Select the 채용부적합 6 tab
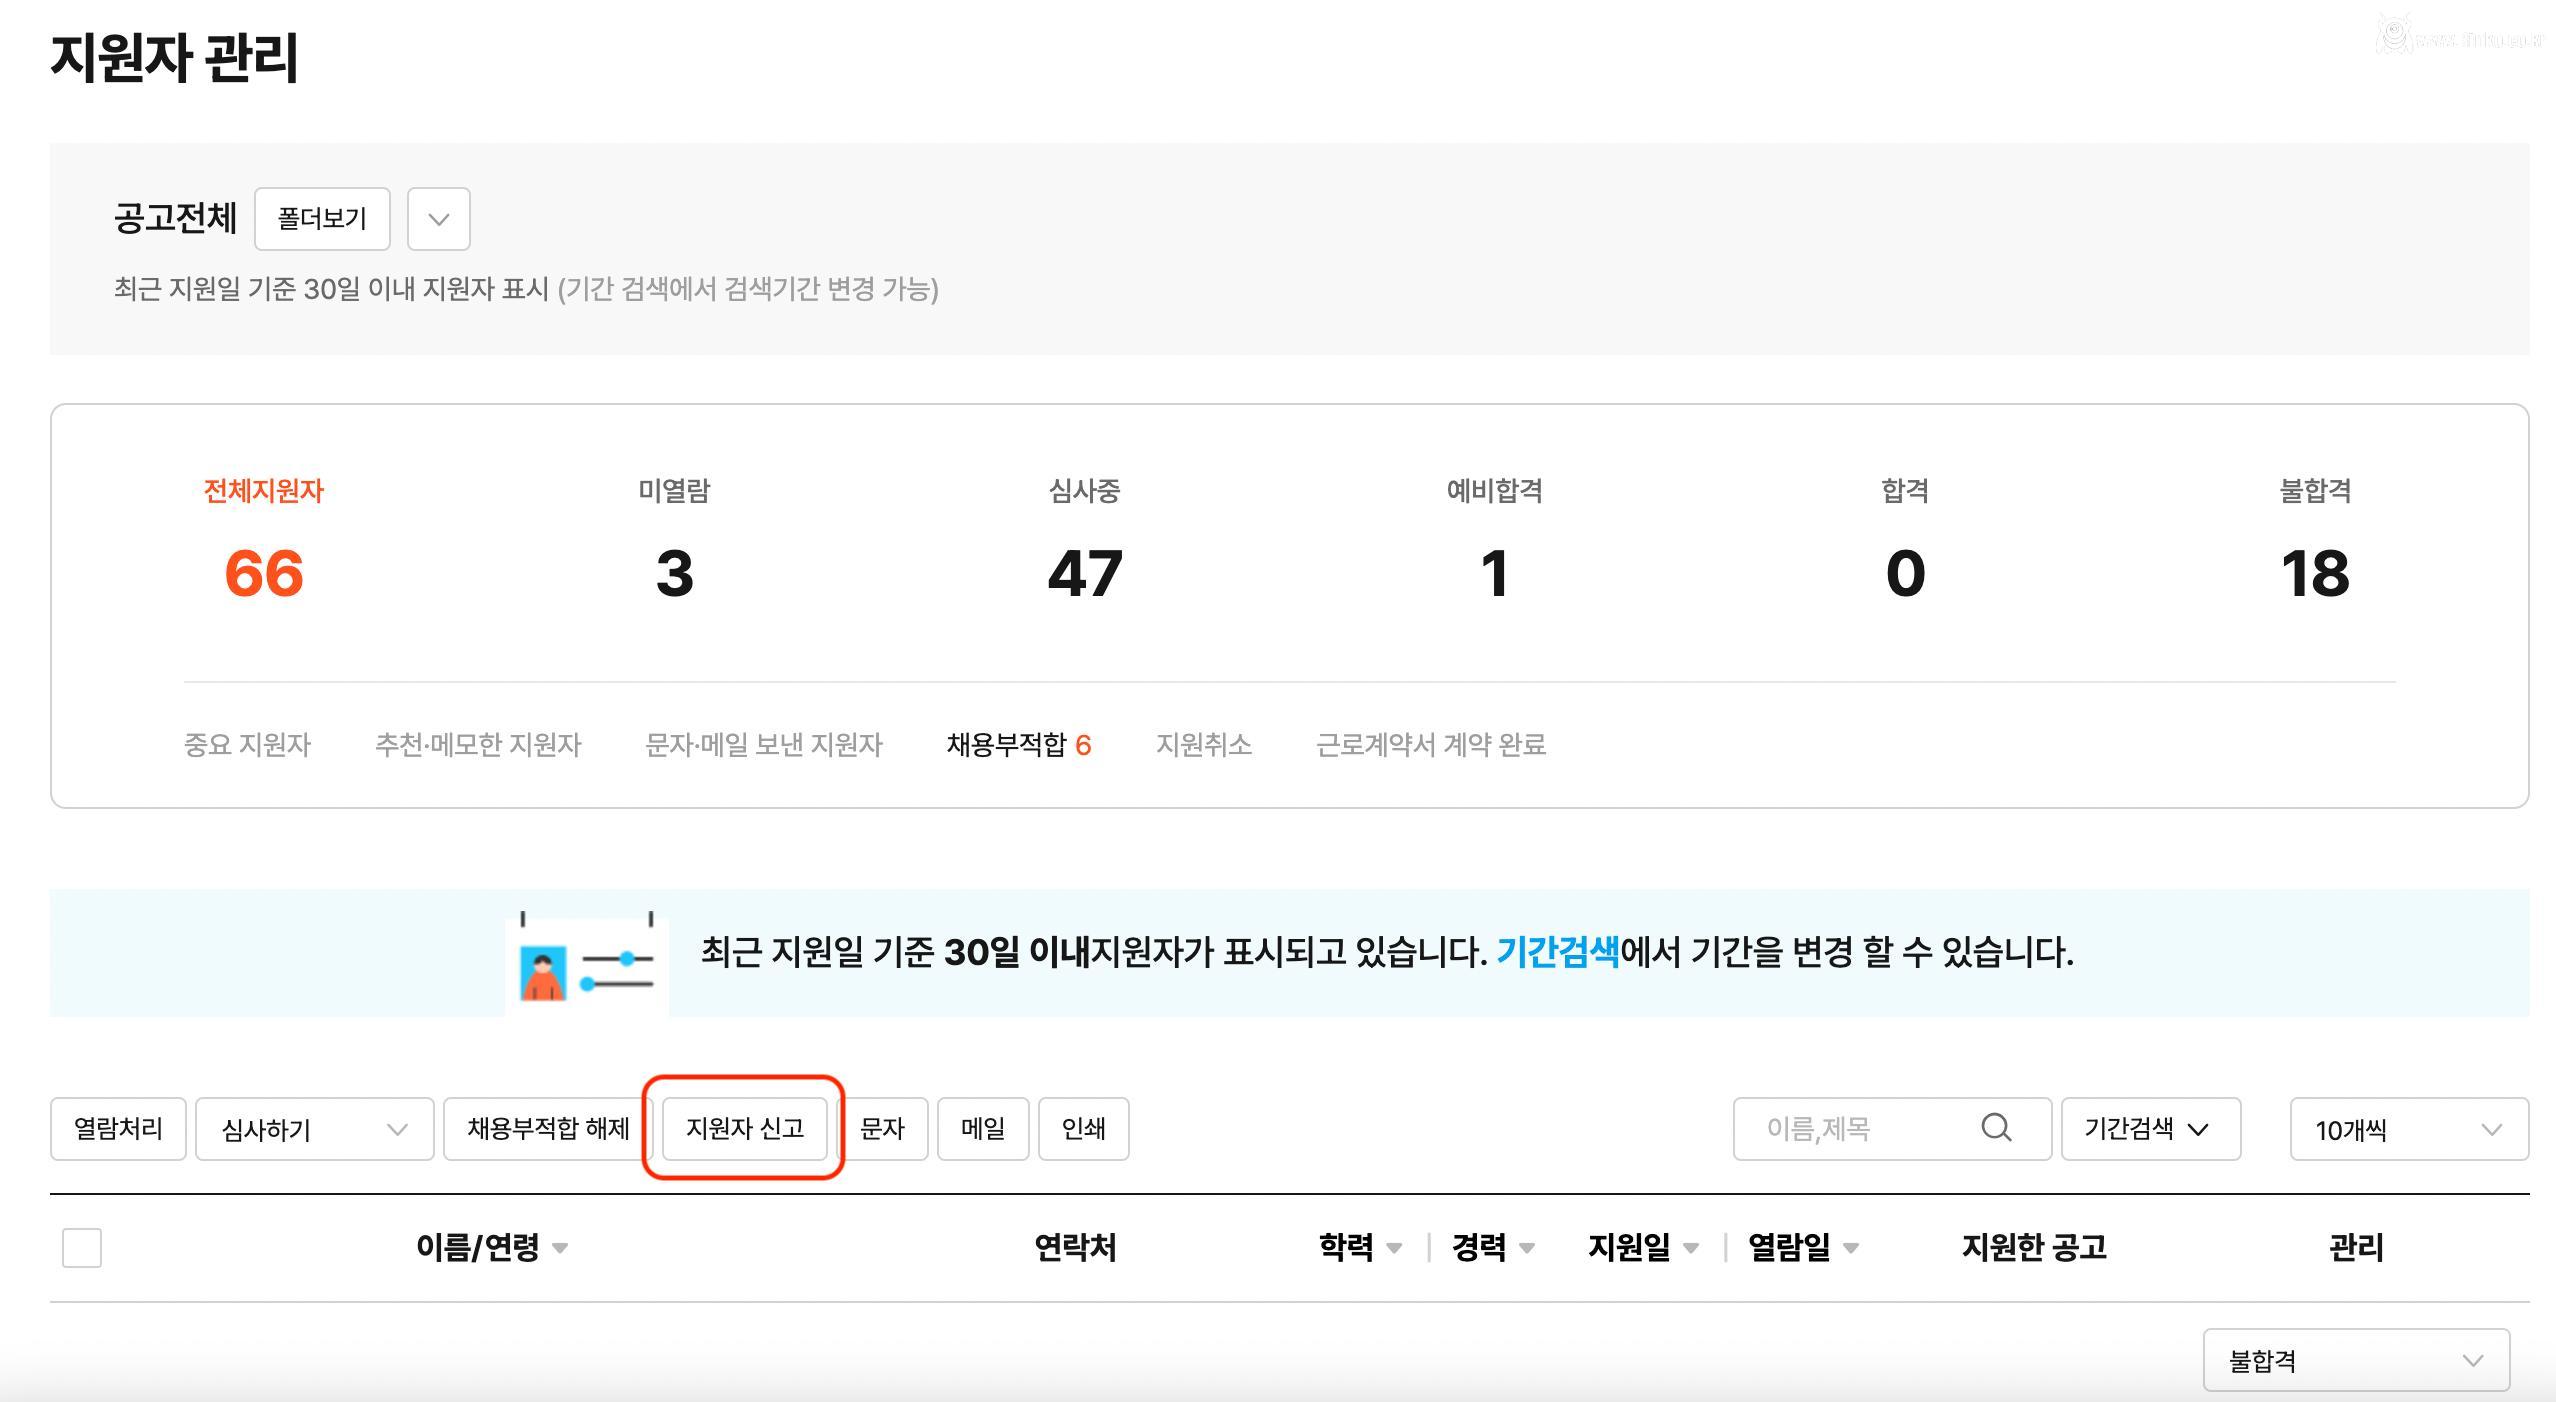The height and width of the screenshot is (1402, 2556). [x=1018, y=745]
